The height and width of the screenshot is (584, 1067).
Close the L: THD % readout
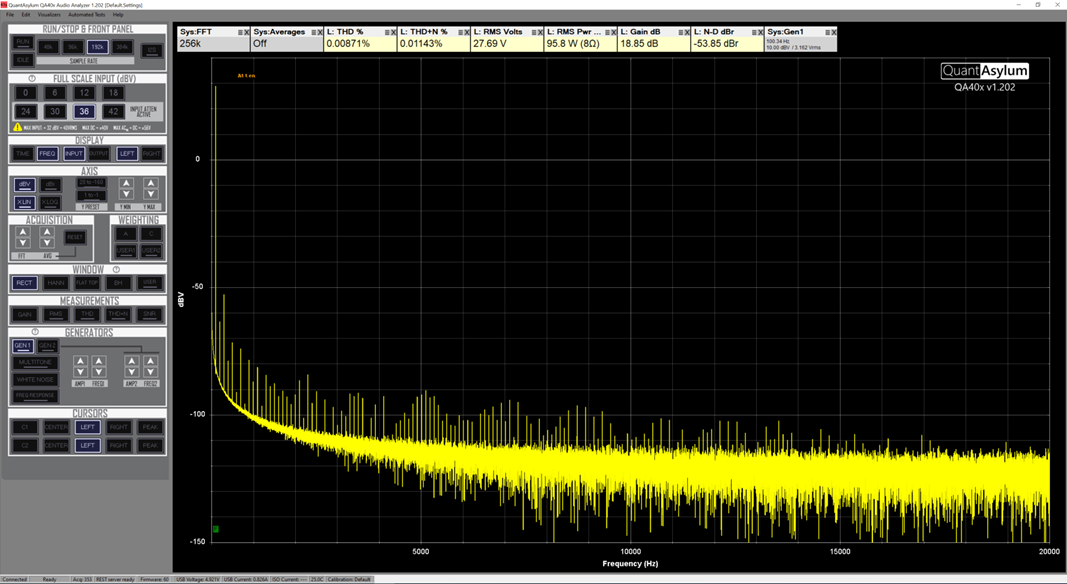[393, 33]
